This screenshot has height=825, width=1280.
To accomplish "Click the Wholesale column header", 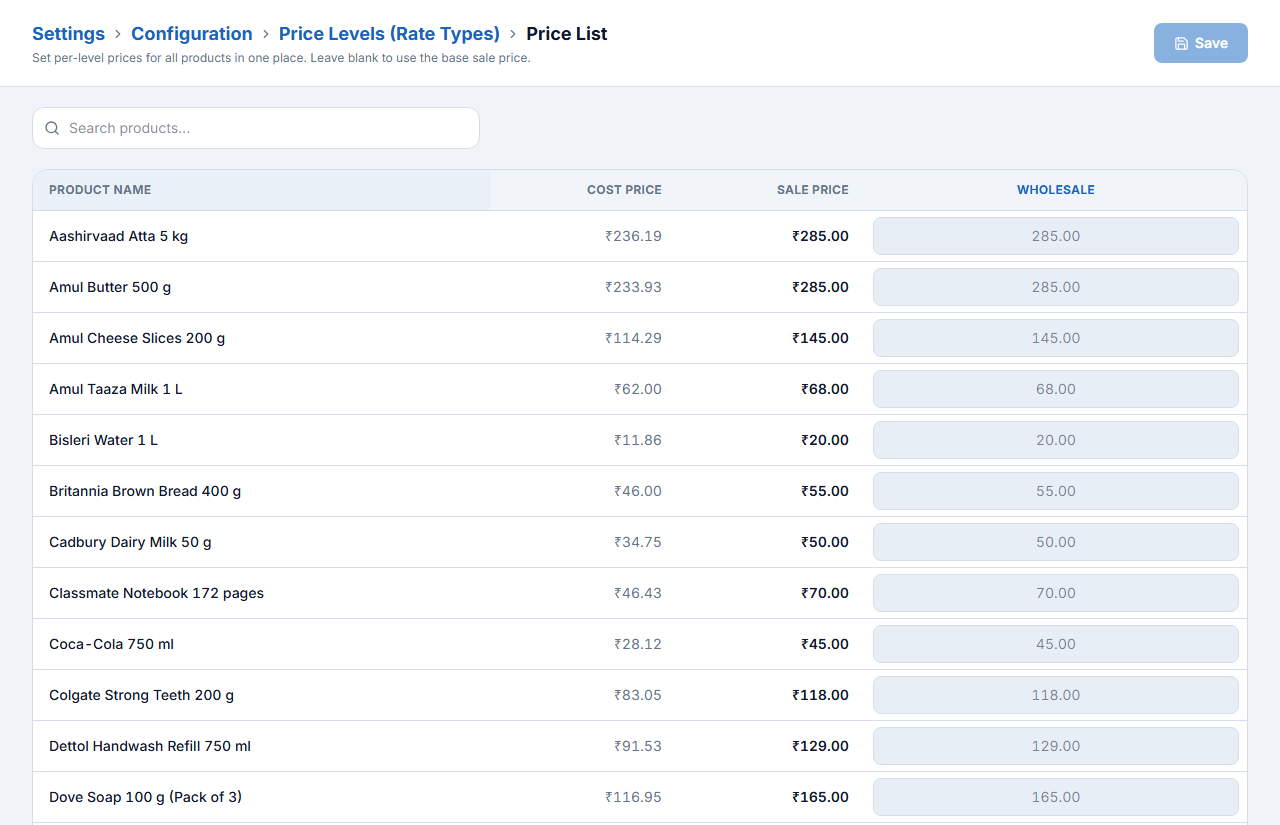I will pos(1056,190).
